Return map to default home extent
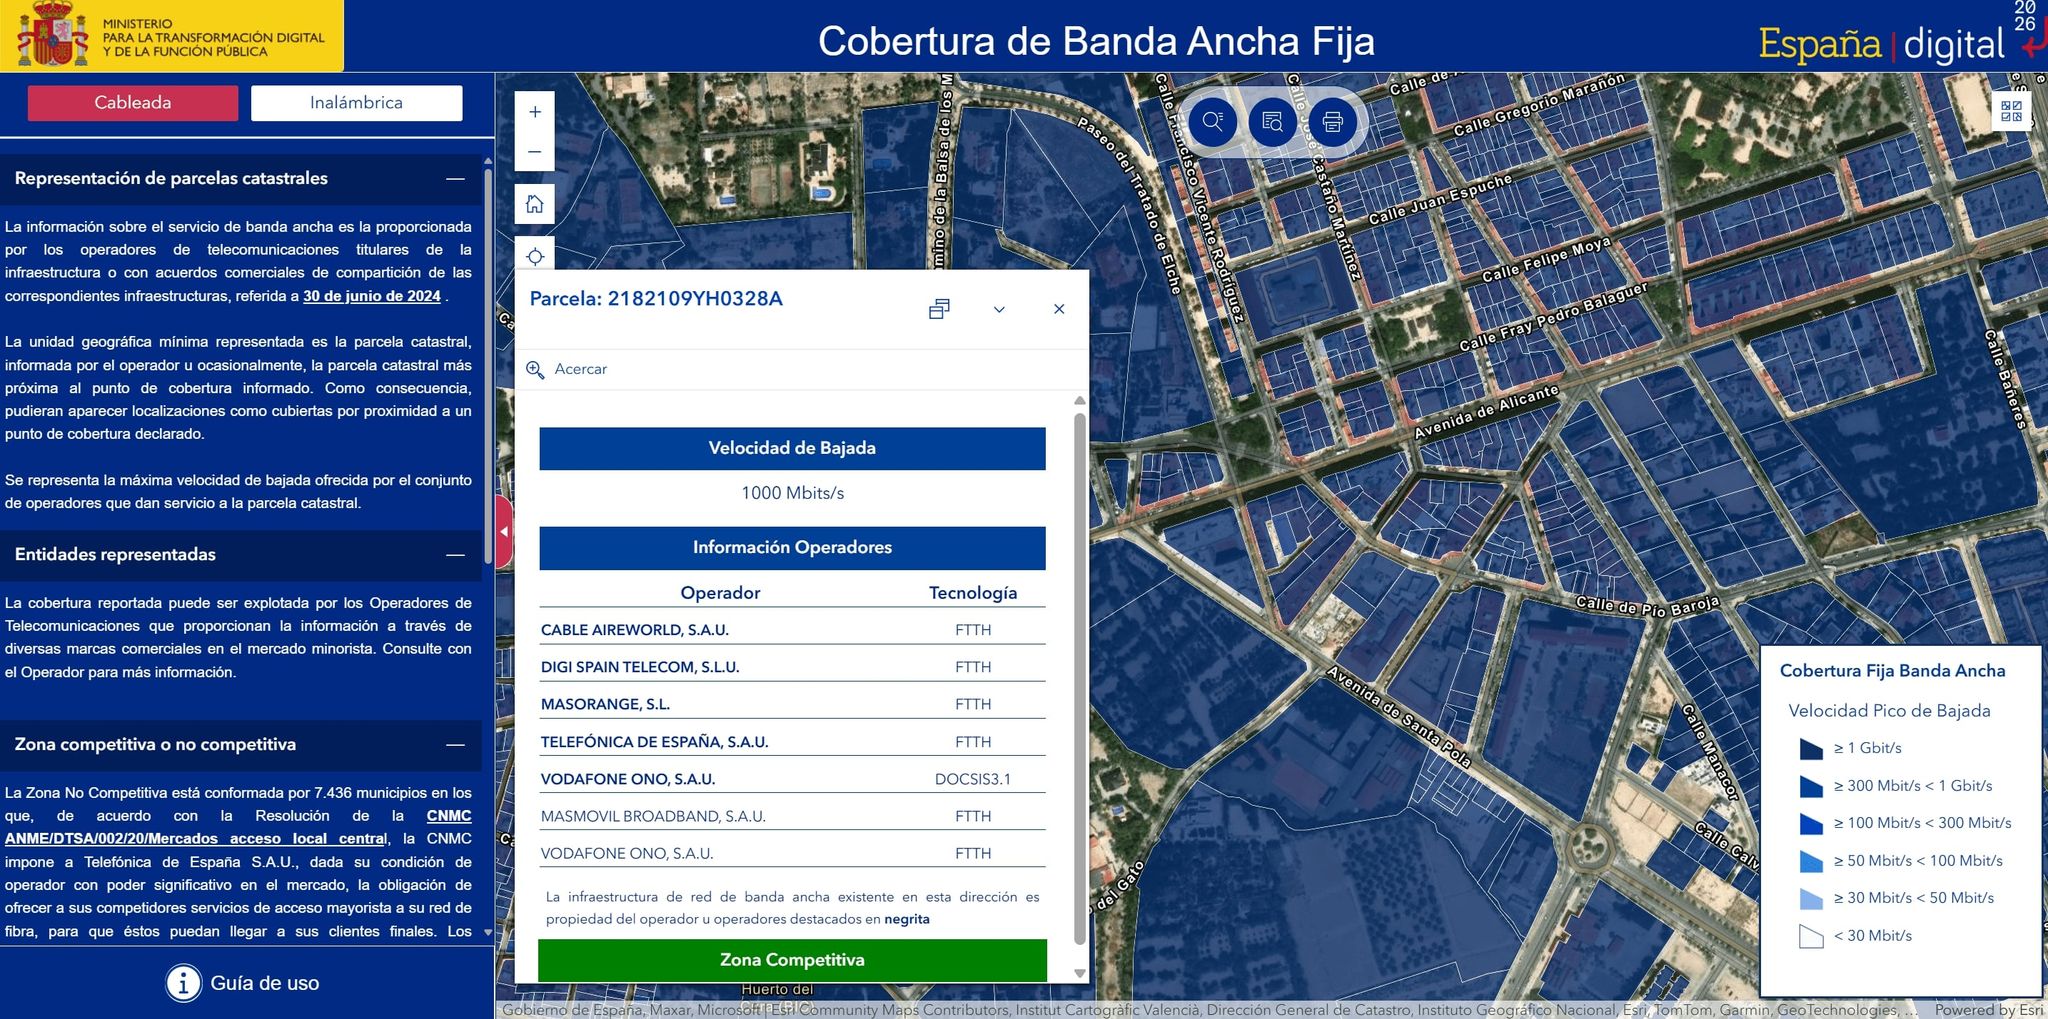This screenshot has height=1019, width=2048. [x=535, y=204]
